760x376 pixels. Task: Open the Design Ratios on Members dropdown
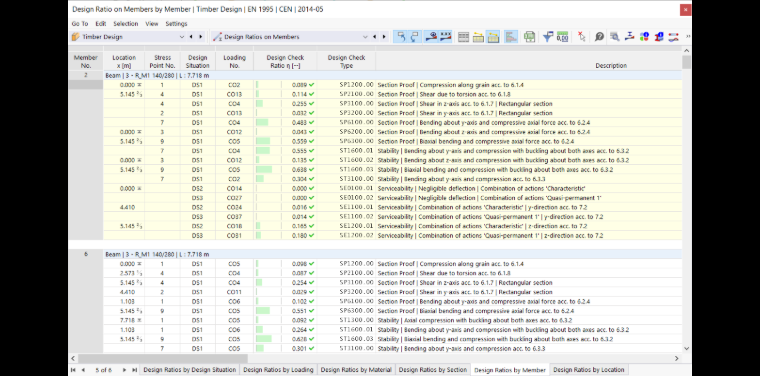365,37
